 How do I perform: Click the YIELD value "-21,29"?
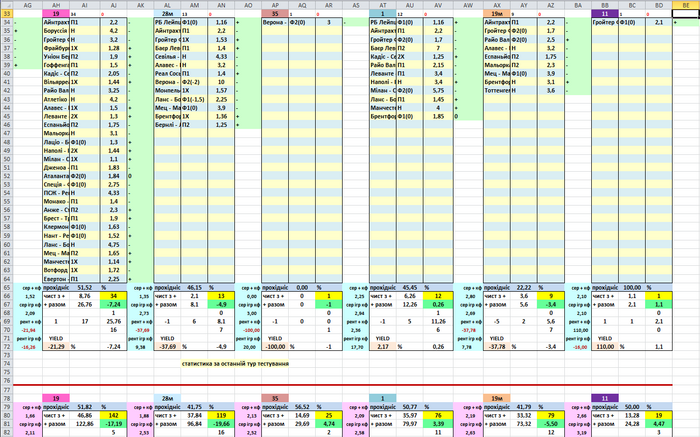tap(56, 347)
